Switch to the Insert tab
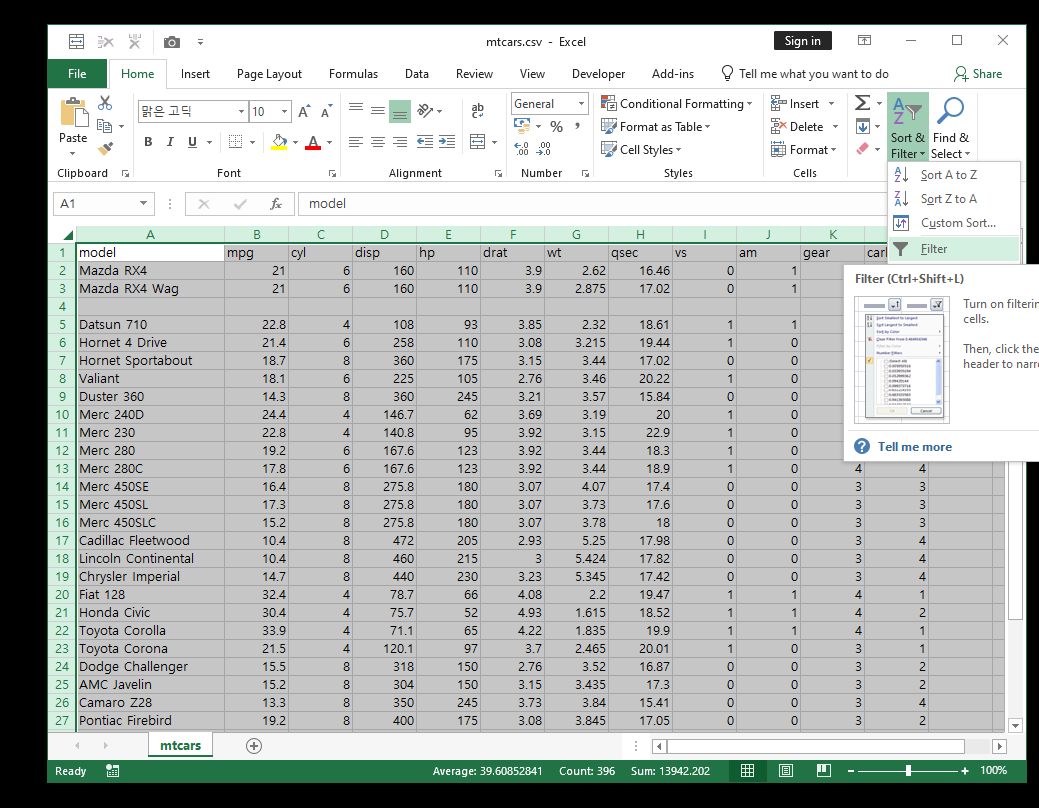The height and width of the screenshot is (808, 1039). (x=195, y=74)
